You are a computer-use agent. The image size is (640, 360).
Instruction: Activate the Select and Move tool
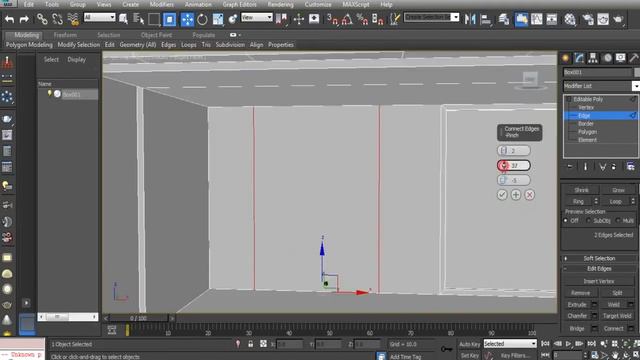[x=187, y=19]
